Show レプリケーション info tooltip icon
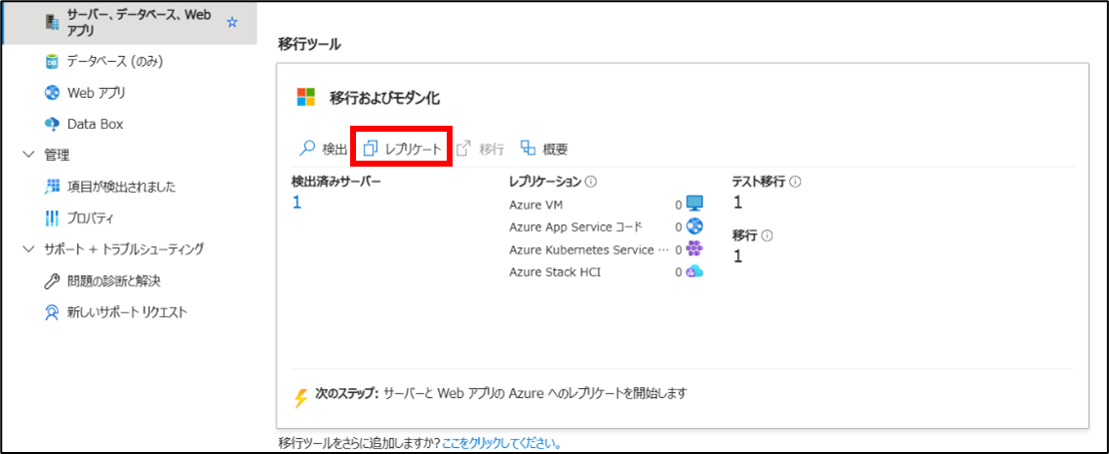 click(x=591, y=182)
